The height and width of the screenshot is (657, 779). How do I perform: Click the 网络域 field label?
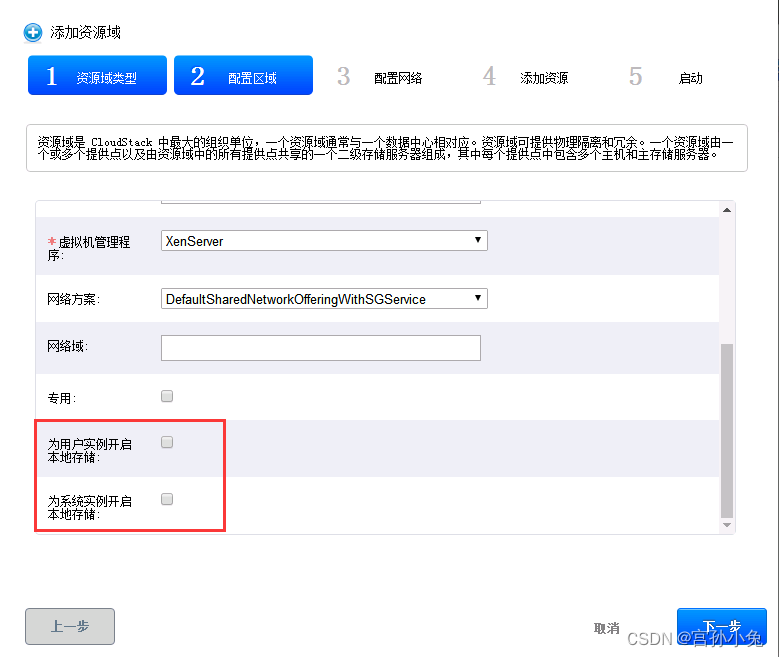(x=68, y=346)
